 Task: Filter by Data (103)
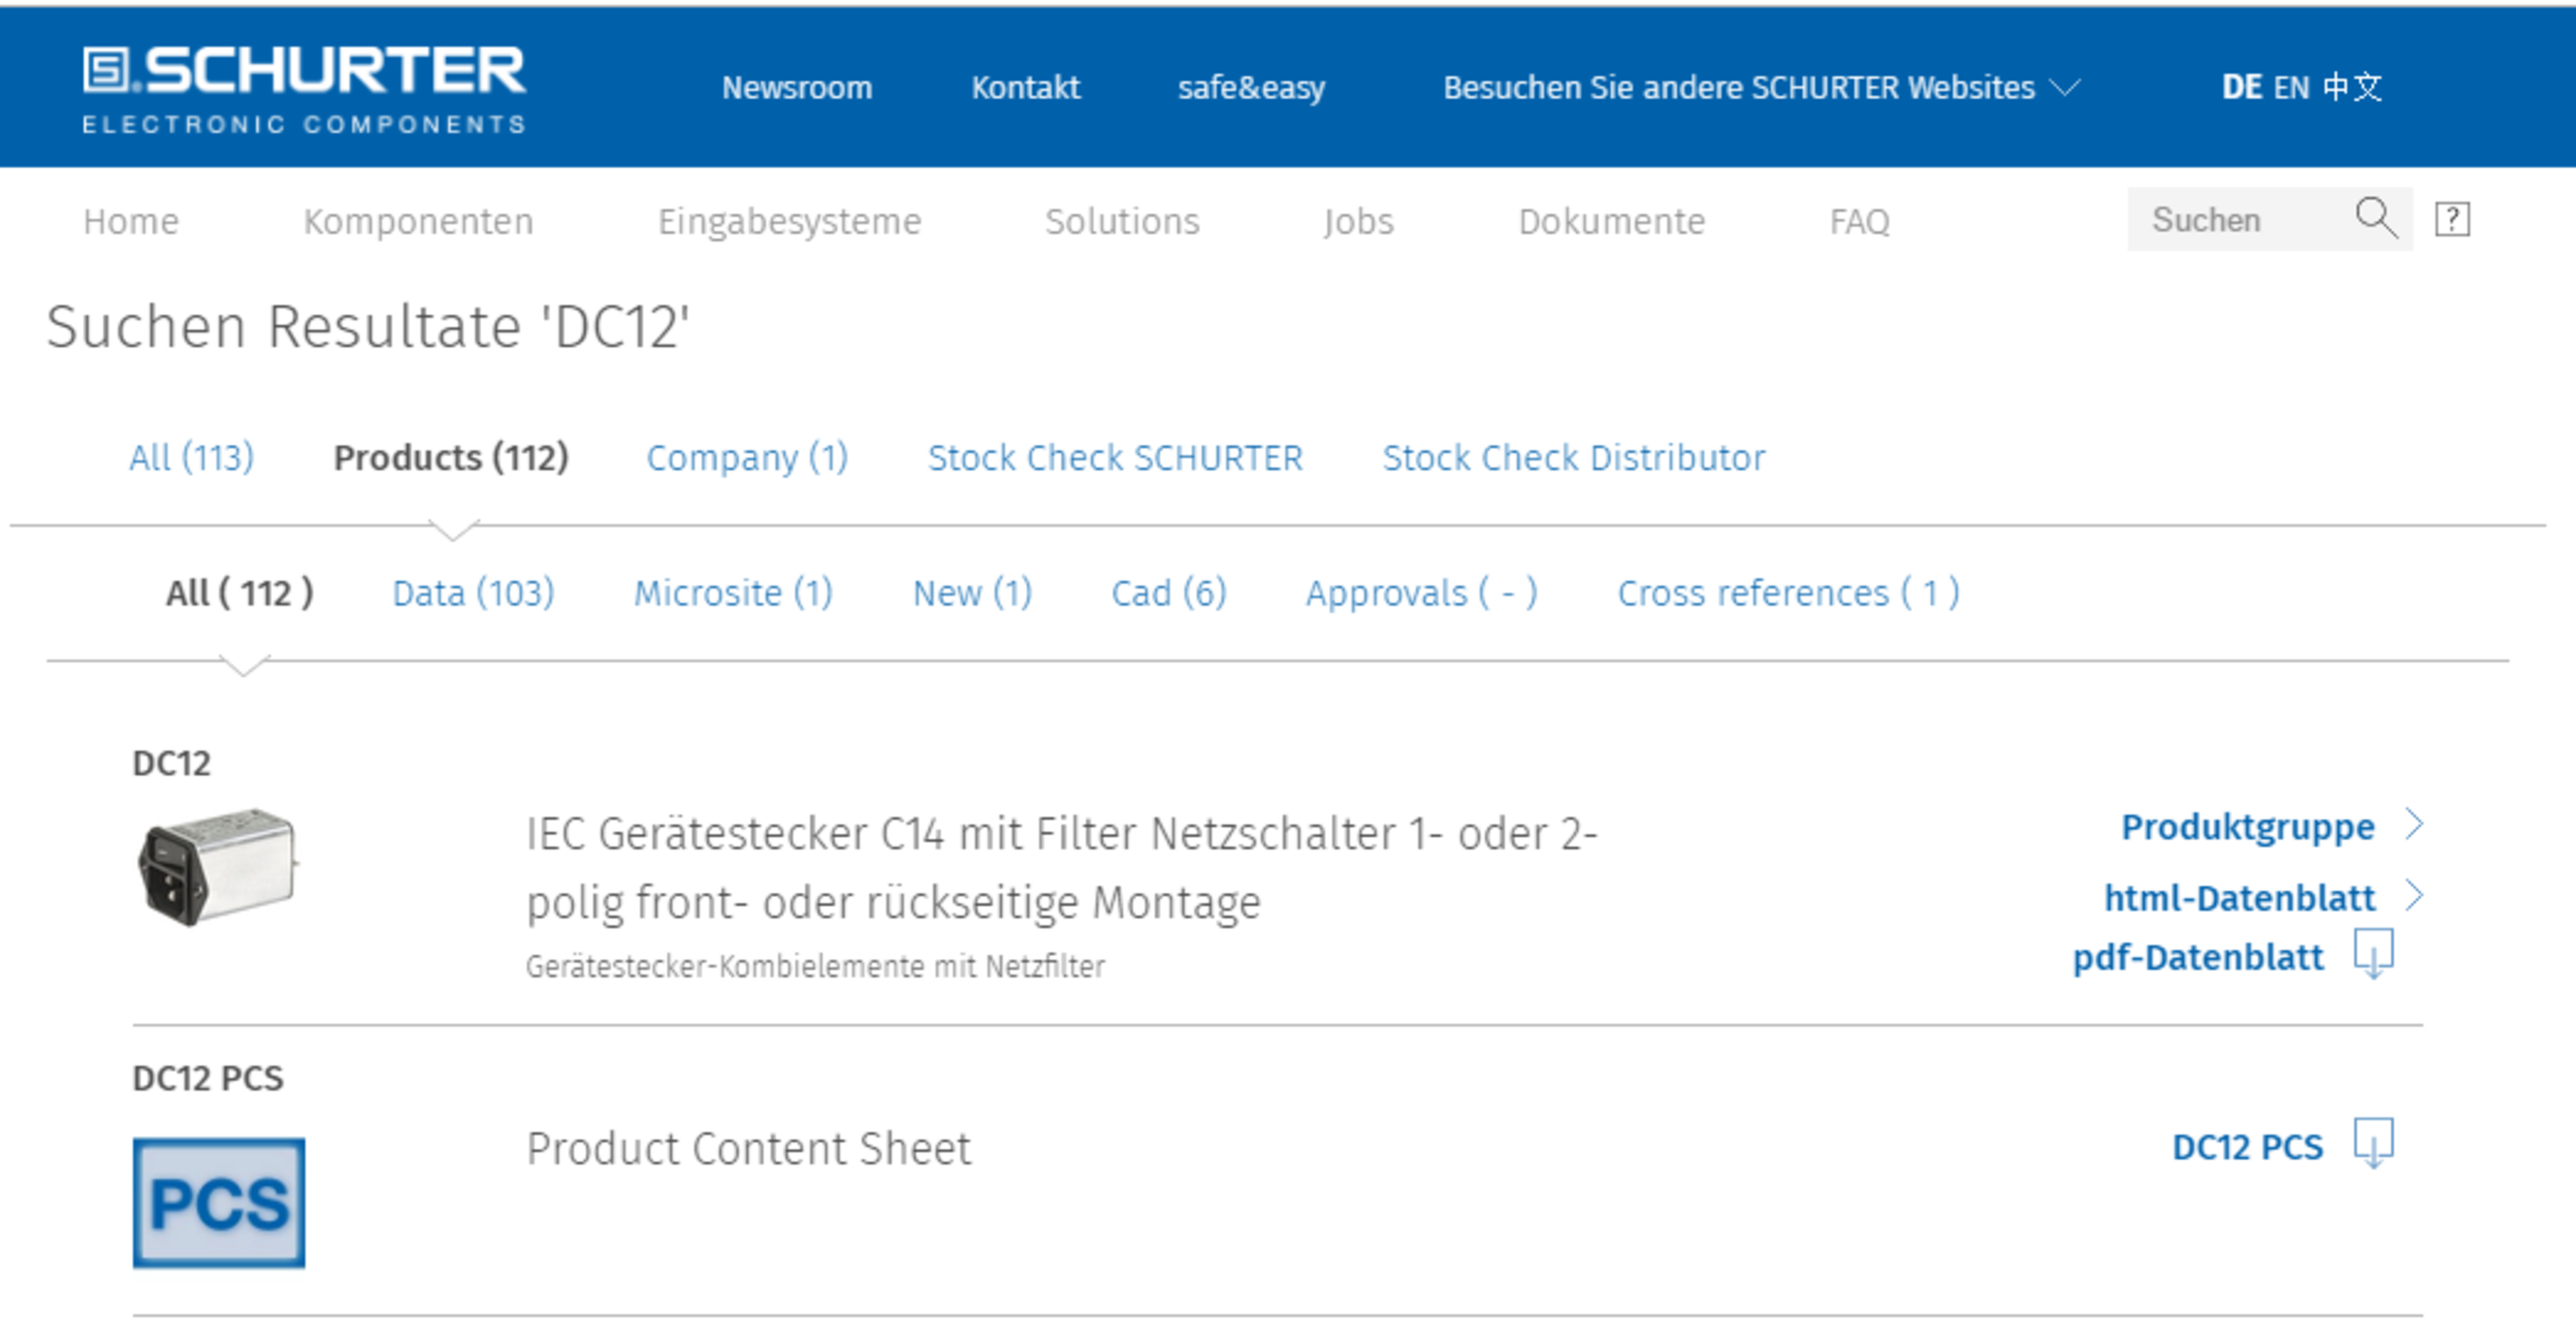click(473, 593)
